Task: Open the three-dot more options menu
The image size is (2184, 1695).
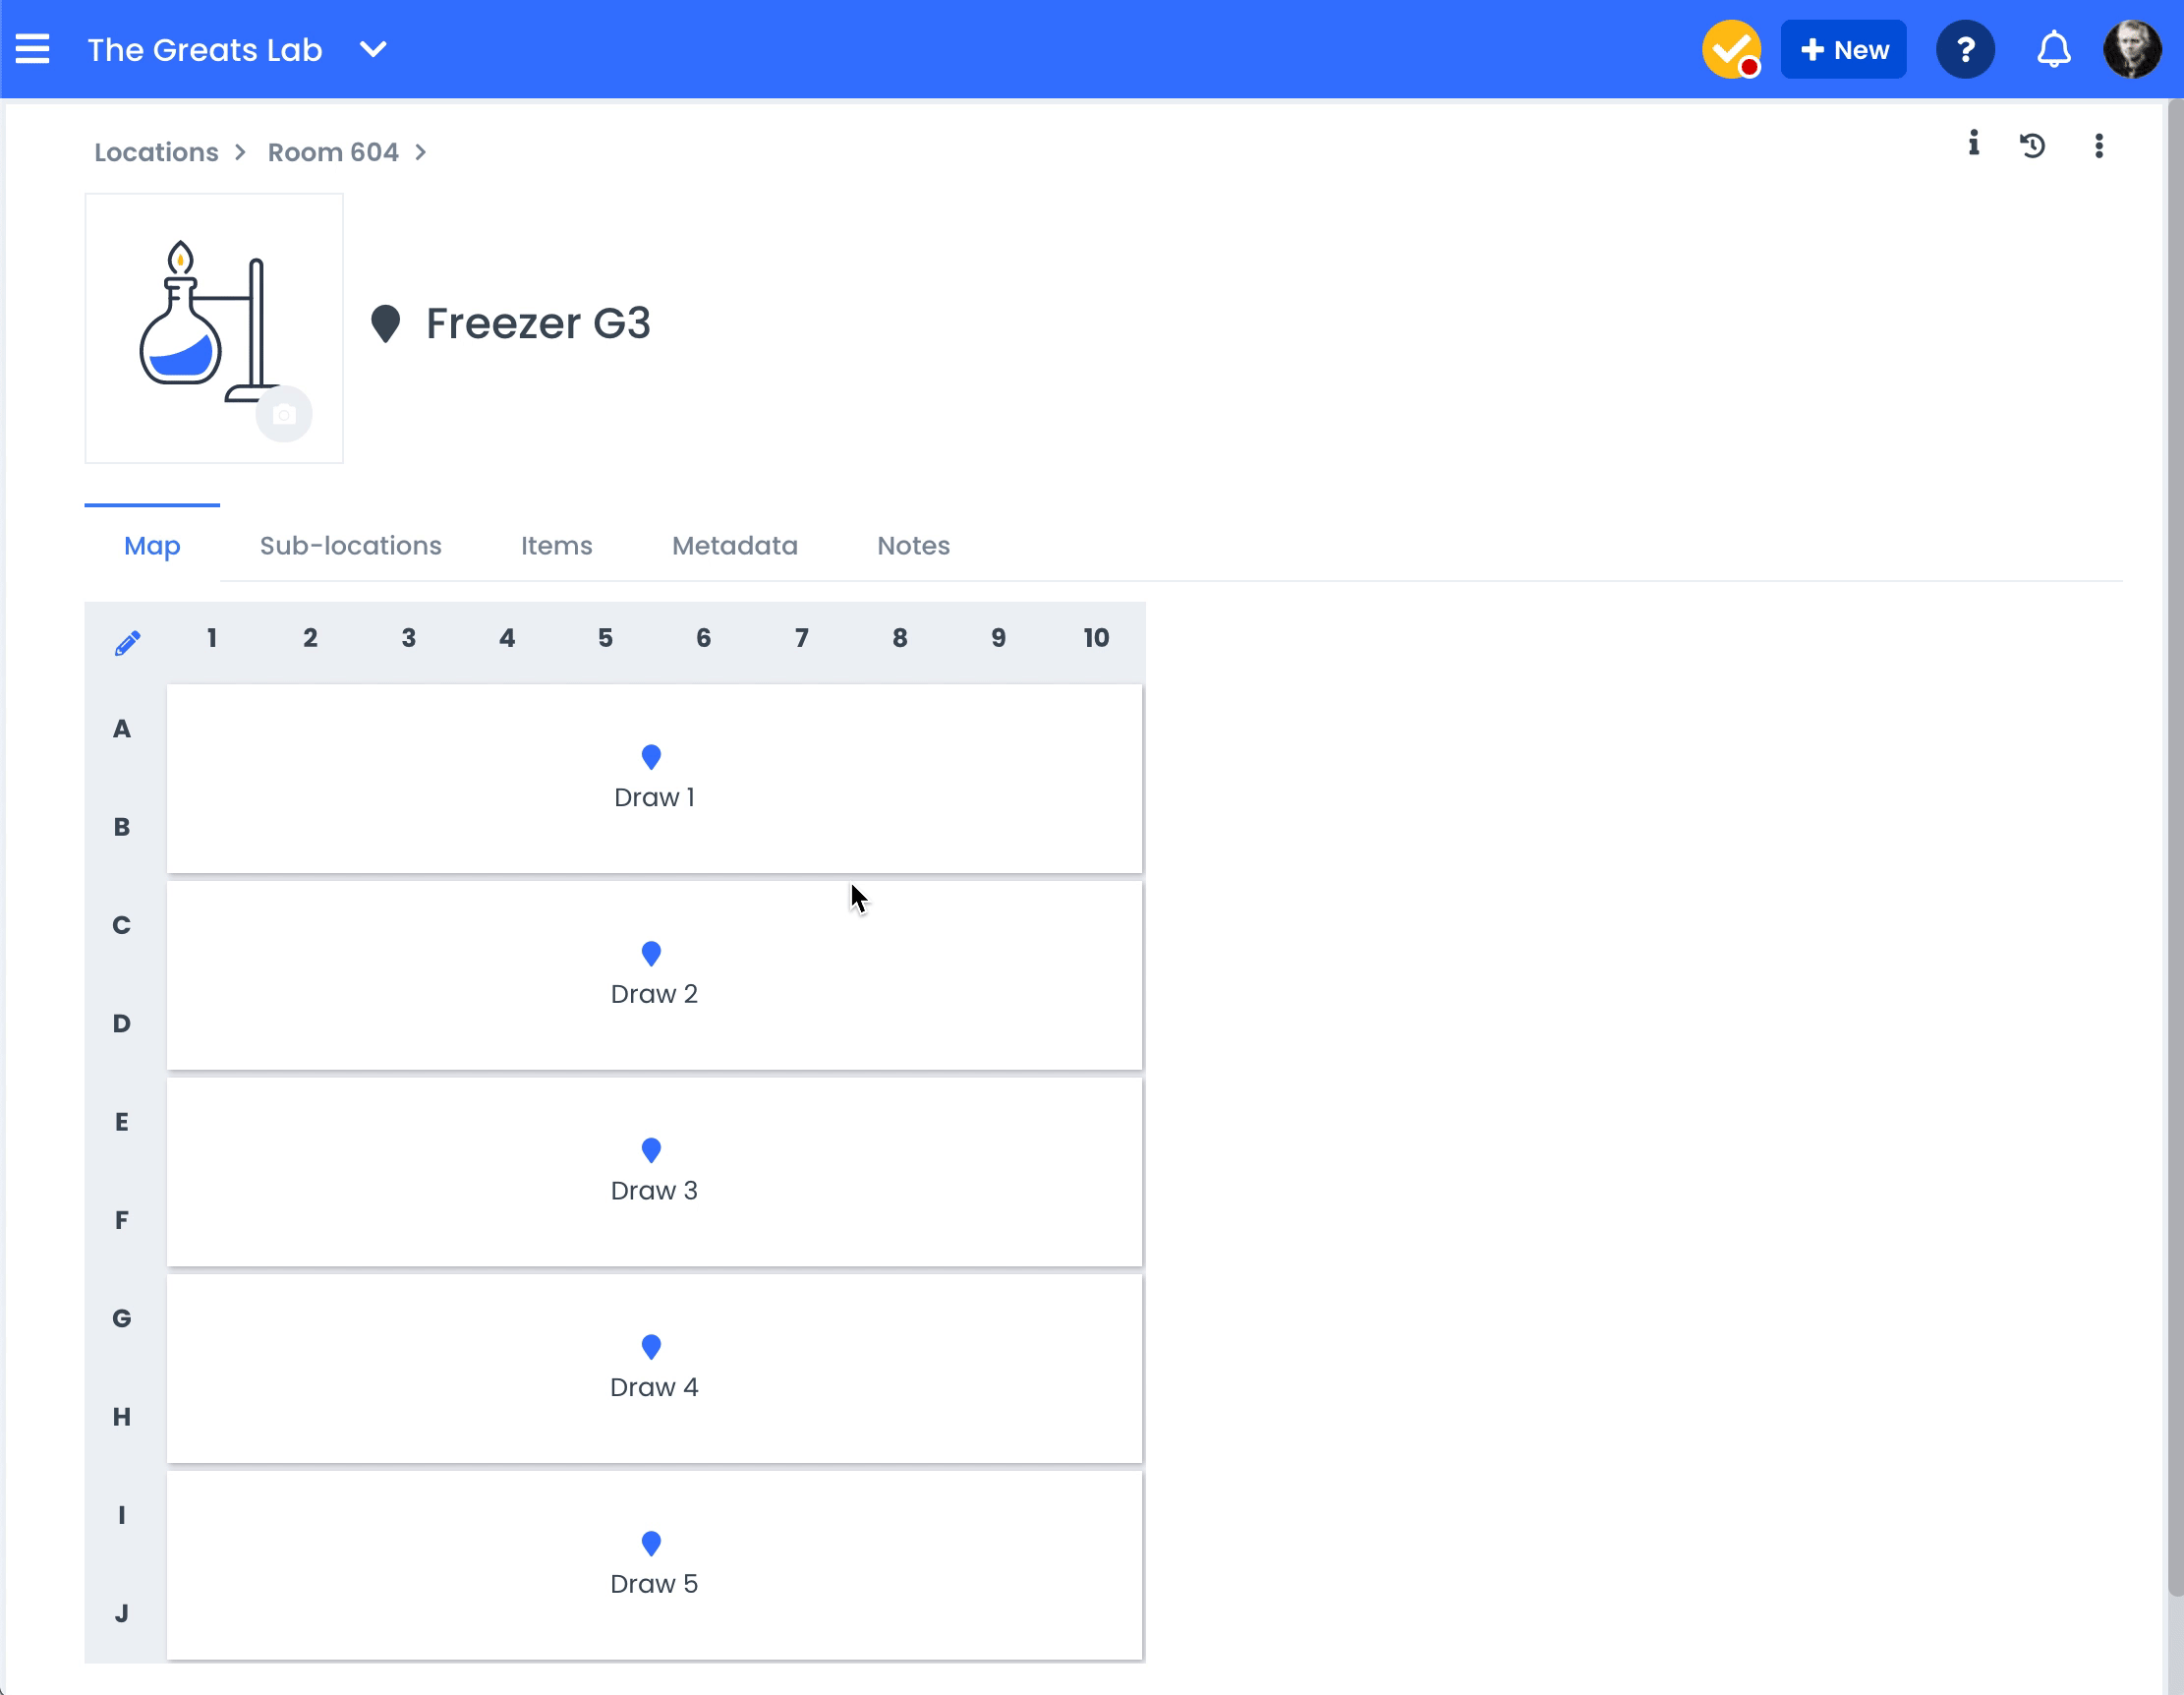Action: [2098, 146]
